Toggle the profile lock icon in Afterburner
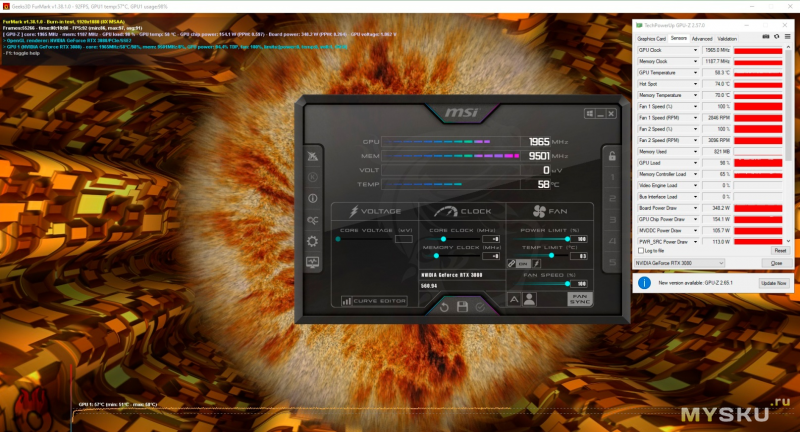Viewport: 800px width, 432px height. [x=612, y=156]
